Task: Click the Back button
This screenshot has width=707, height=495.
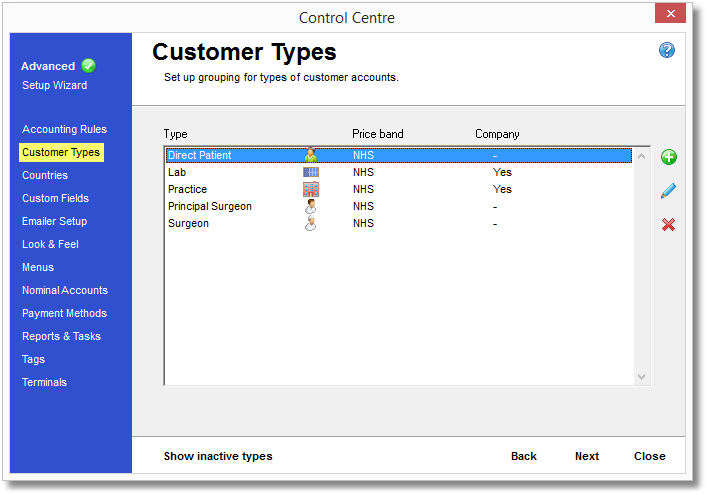Action: pos(524,456)
